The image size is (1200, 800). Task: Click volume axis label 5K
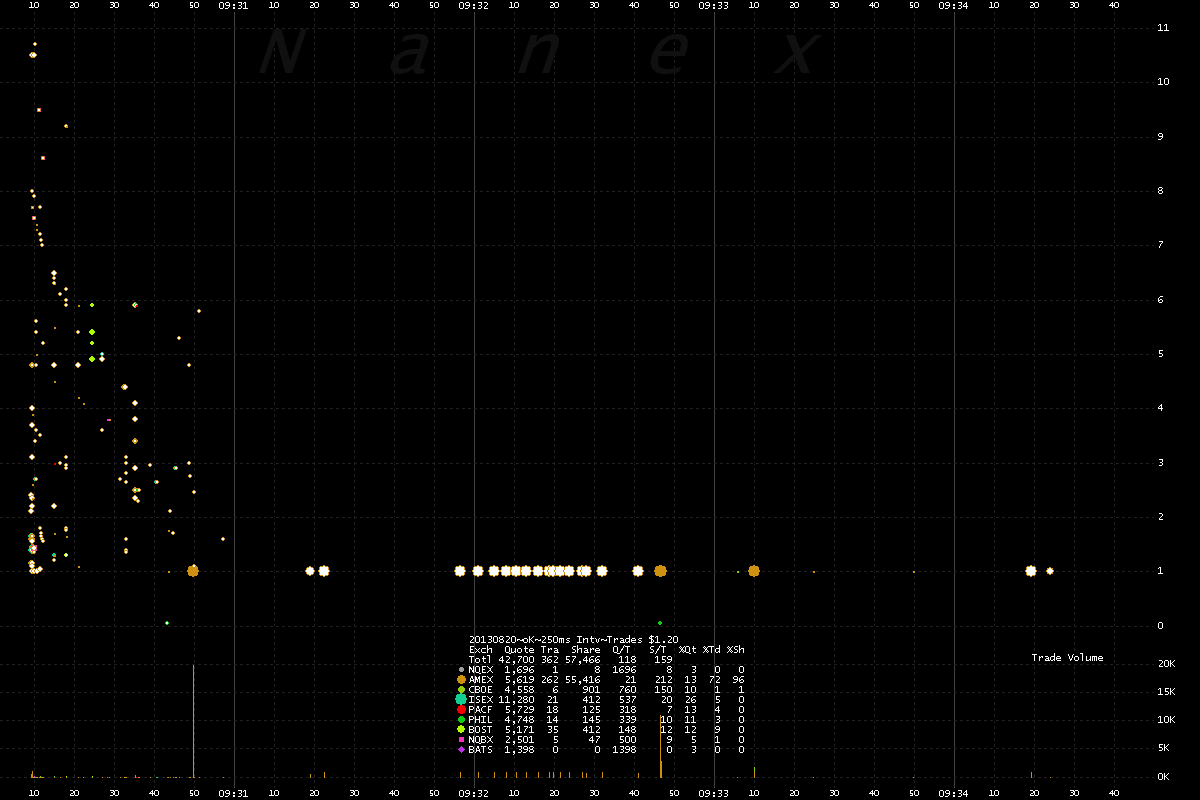coord(1163,748)
